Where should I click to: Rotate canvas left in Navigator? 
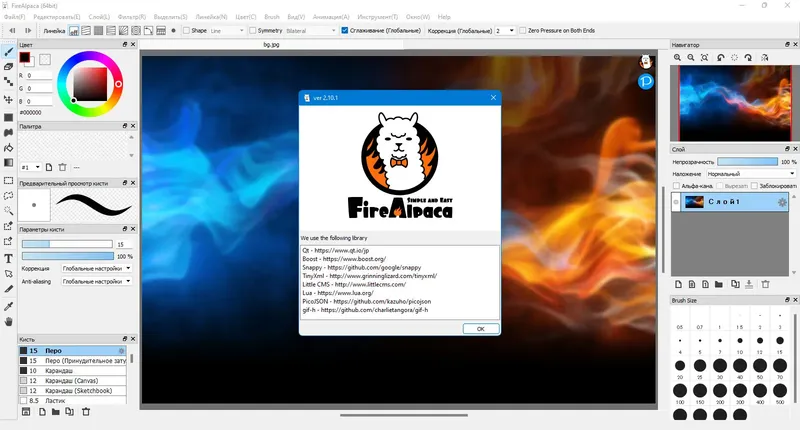tap(720, 58)
